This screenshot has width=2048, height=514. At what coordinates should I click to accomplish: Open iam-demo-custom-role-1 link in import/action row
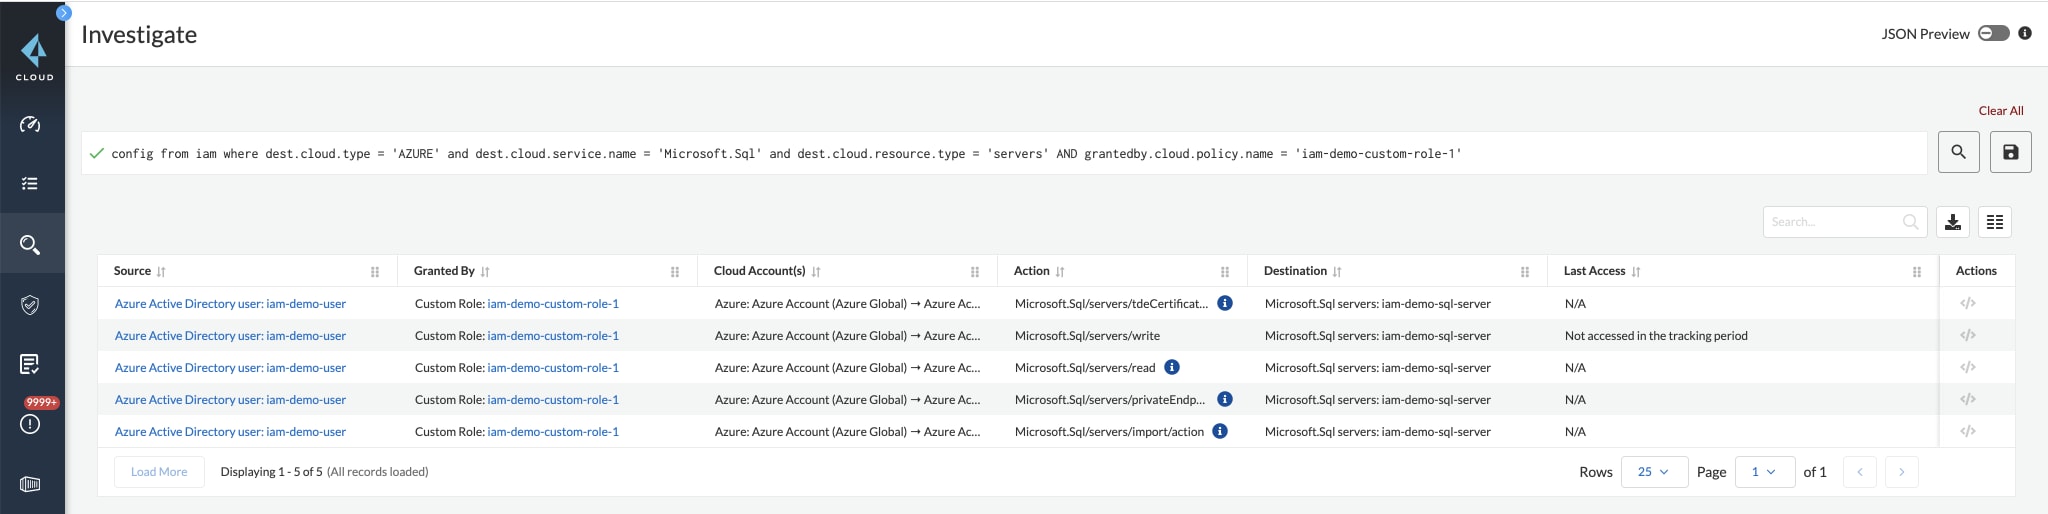[x=553, y=432]
